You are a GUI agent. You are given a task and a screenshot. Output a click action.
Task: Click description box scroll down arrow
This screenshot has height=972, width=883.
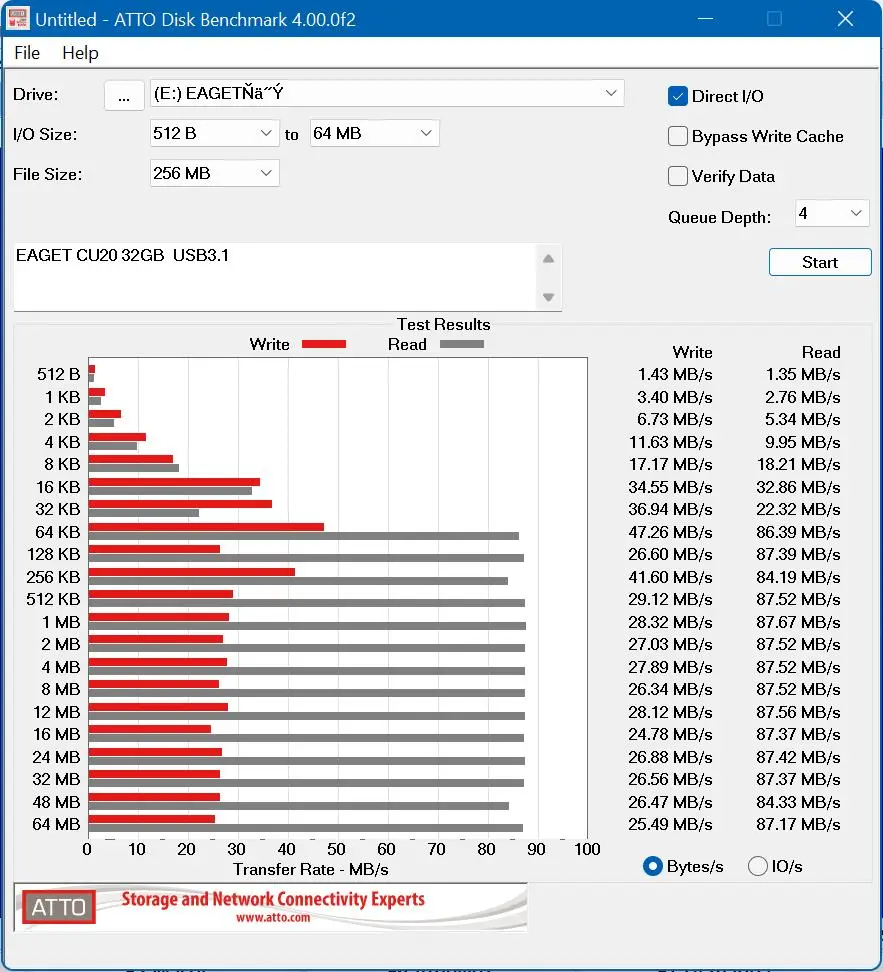[x=548, y=297]
